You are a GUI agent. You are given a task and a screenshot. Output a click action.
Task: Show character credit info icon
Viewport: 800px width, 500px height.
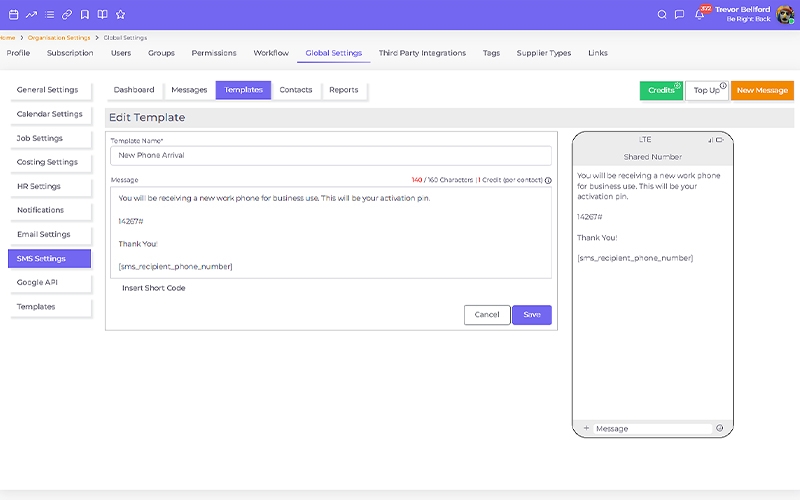[x=548, y=180]
